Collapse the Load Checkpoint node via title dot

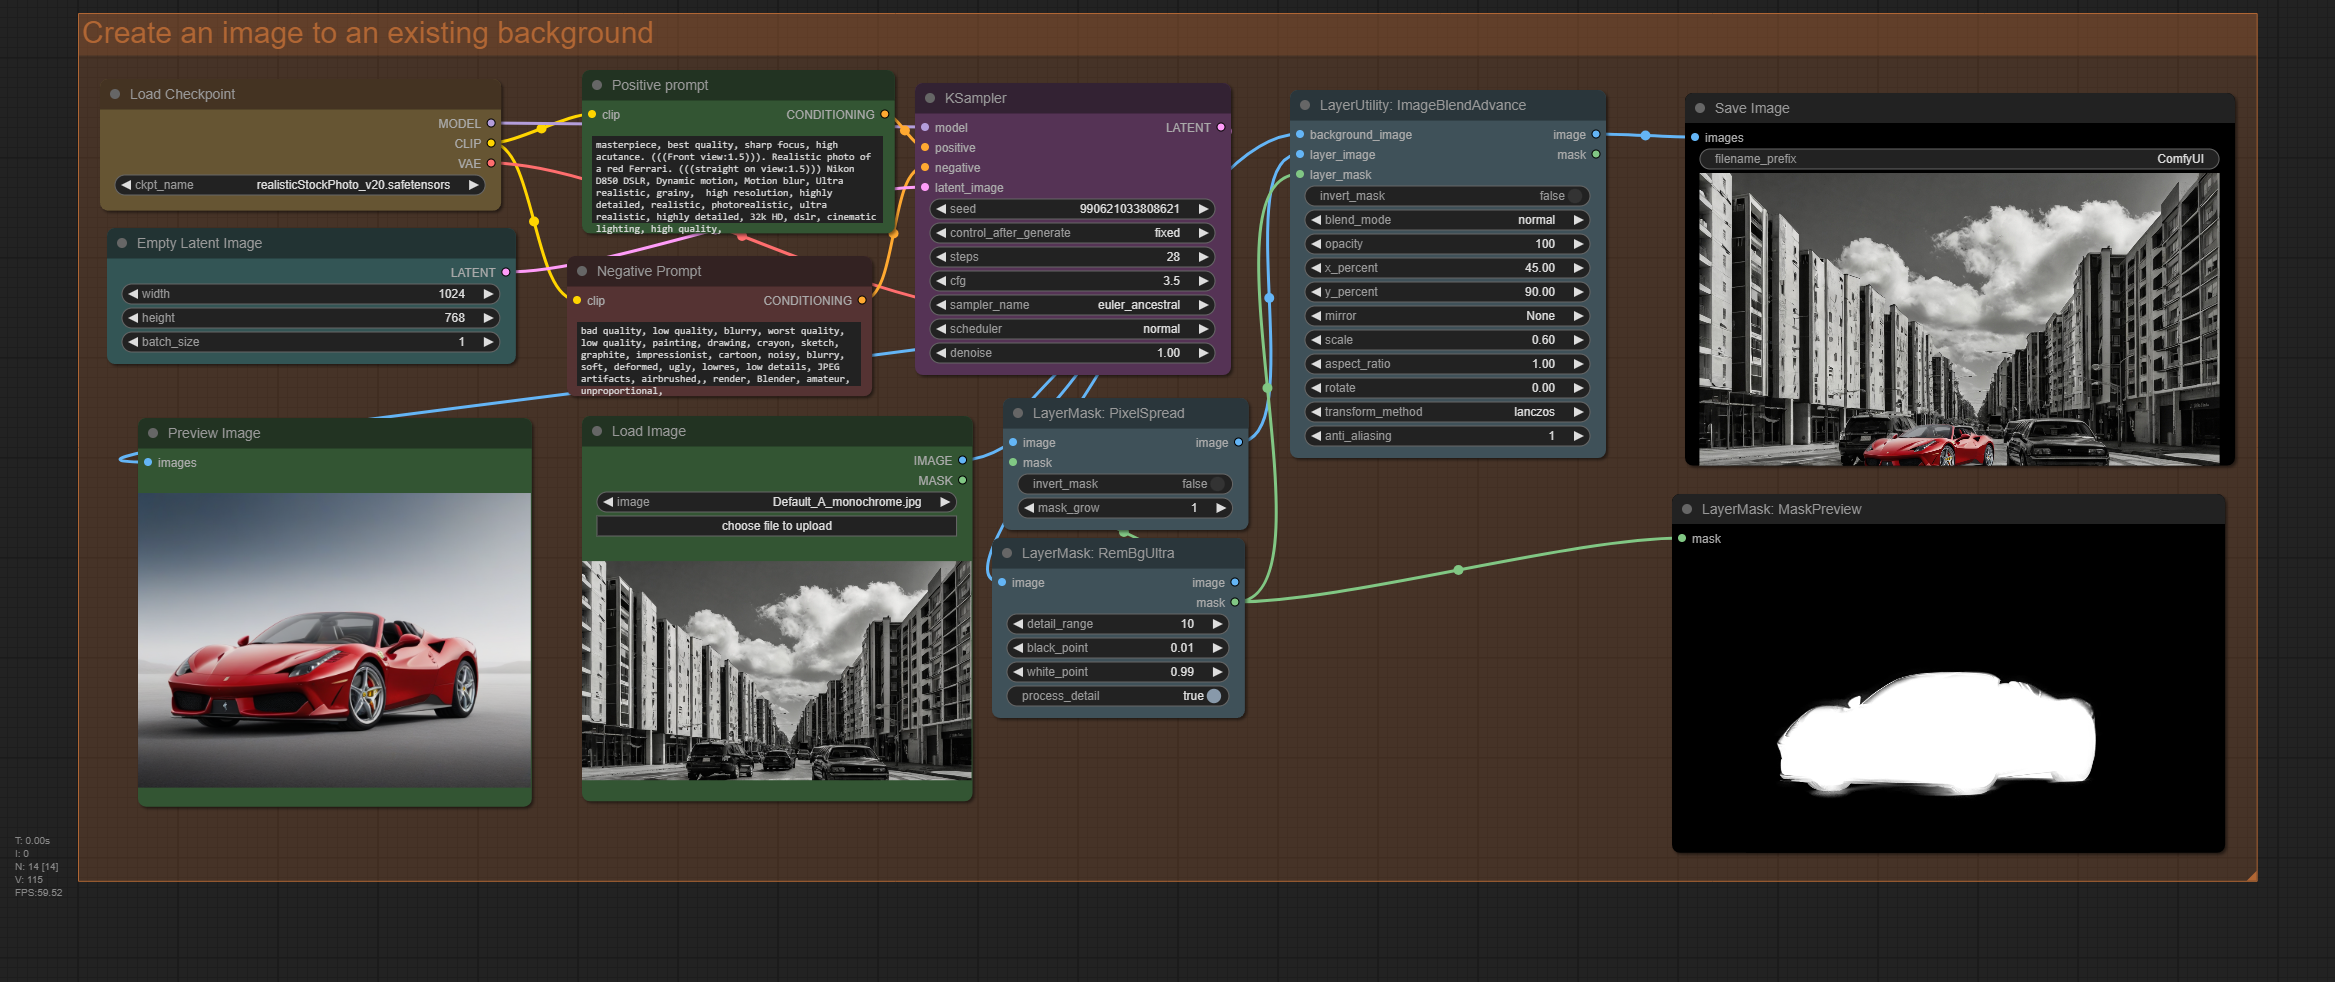coord(115,94)
